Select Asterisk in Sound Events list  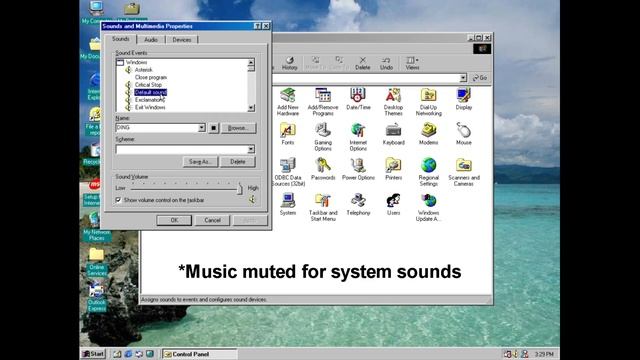143,70
